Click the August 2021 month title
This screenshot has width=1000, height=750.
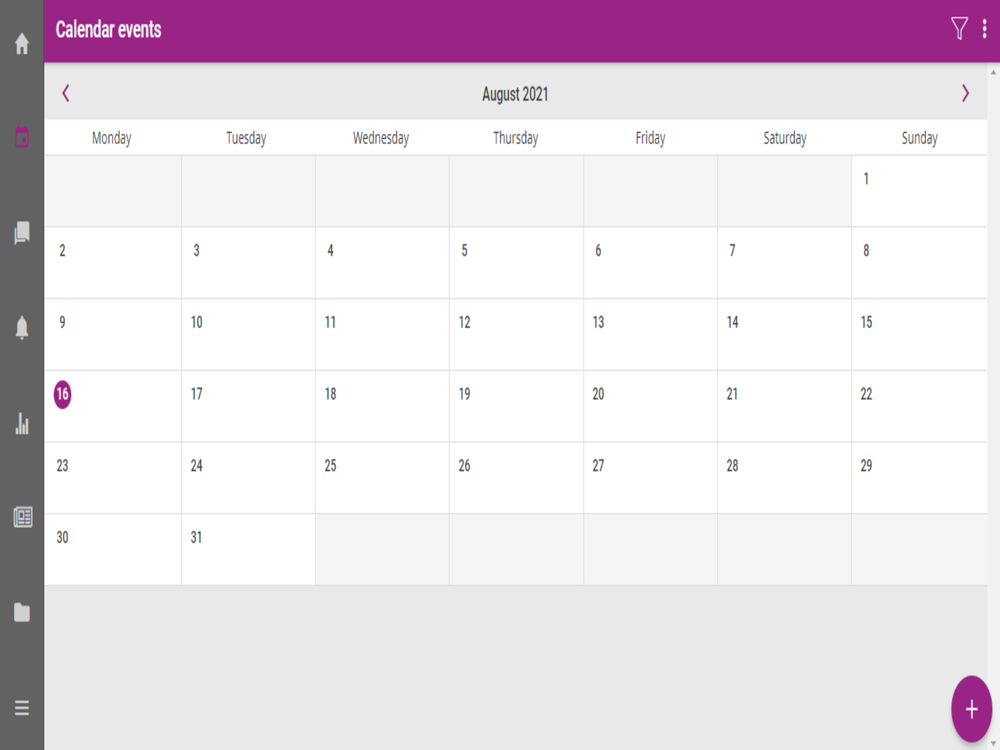(515, 94)
